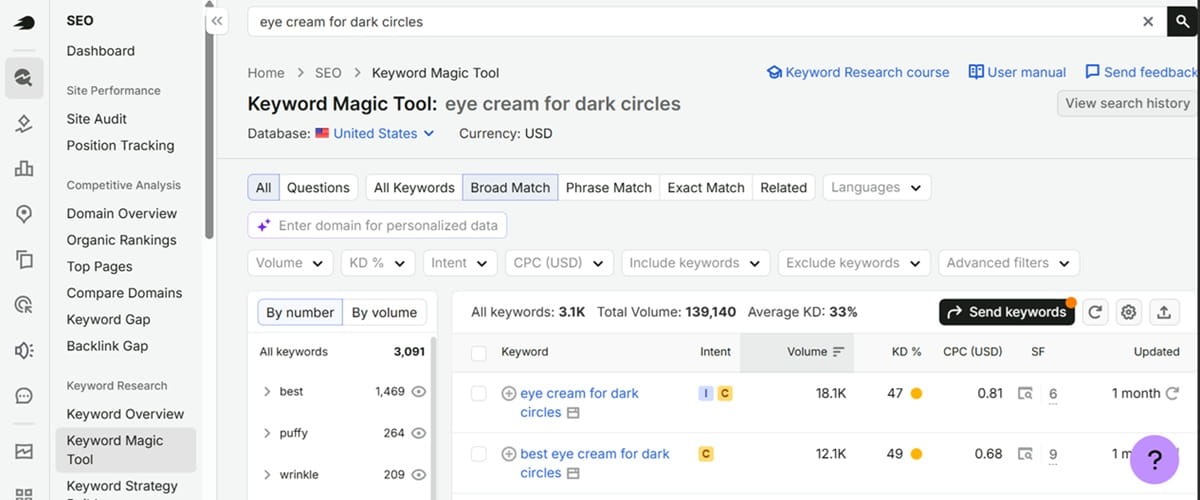
Task: Toggle eye icon for 'best' group
Action: [419, 392]
